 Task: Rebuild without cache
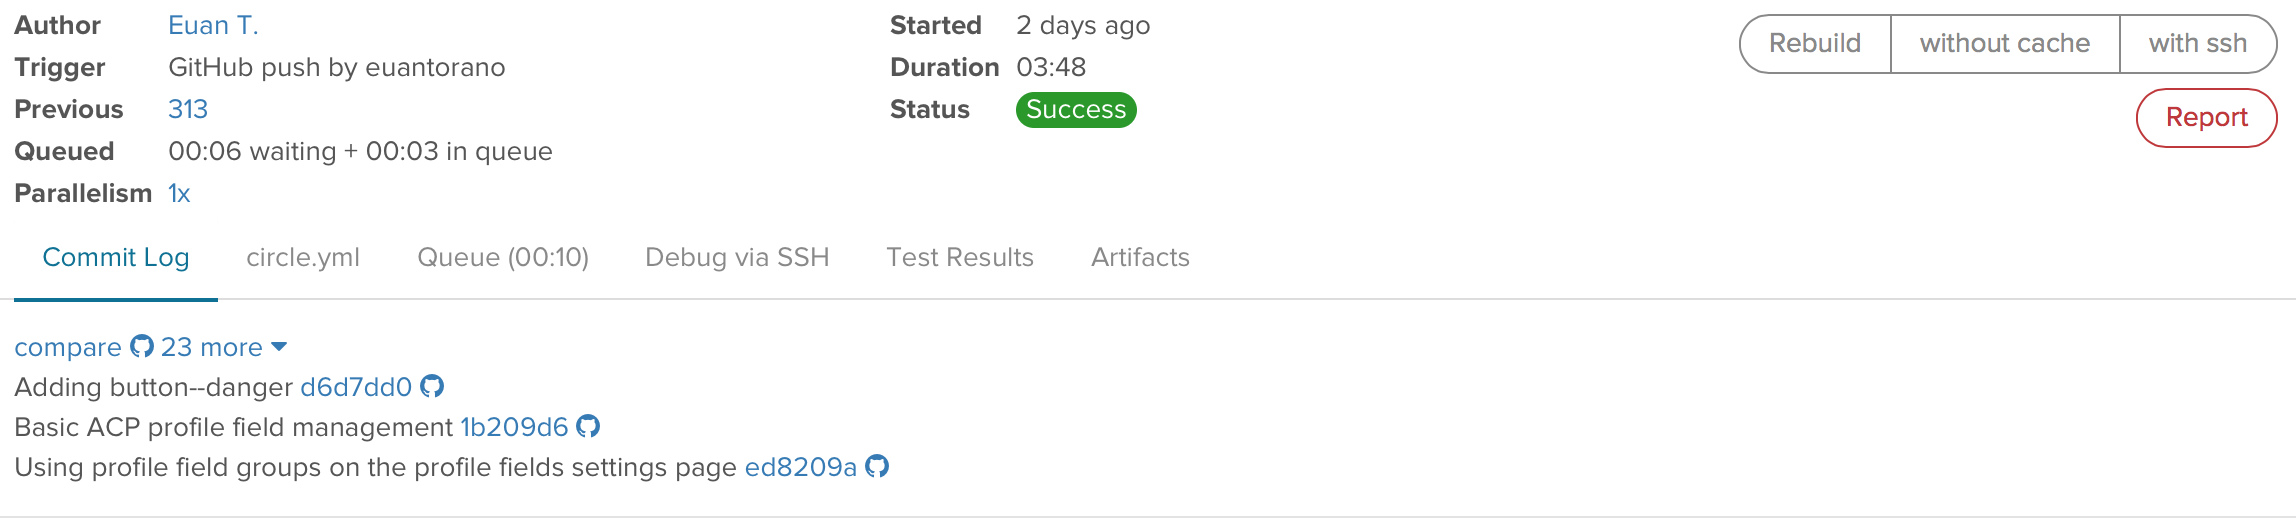tap(2005, 44)
